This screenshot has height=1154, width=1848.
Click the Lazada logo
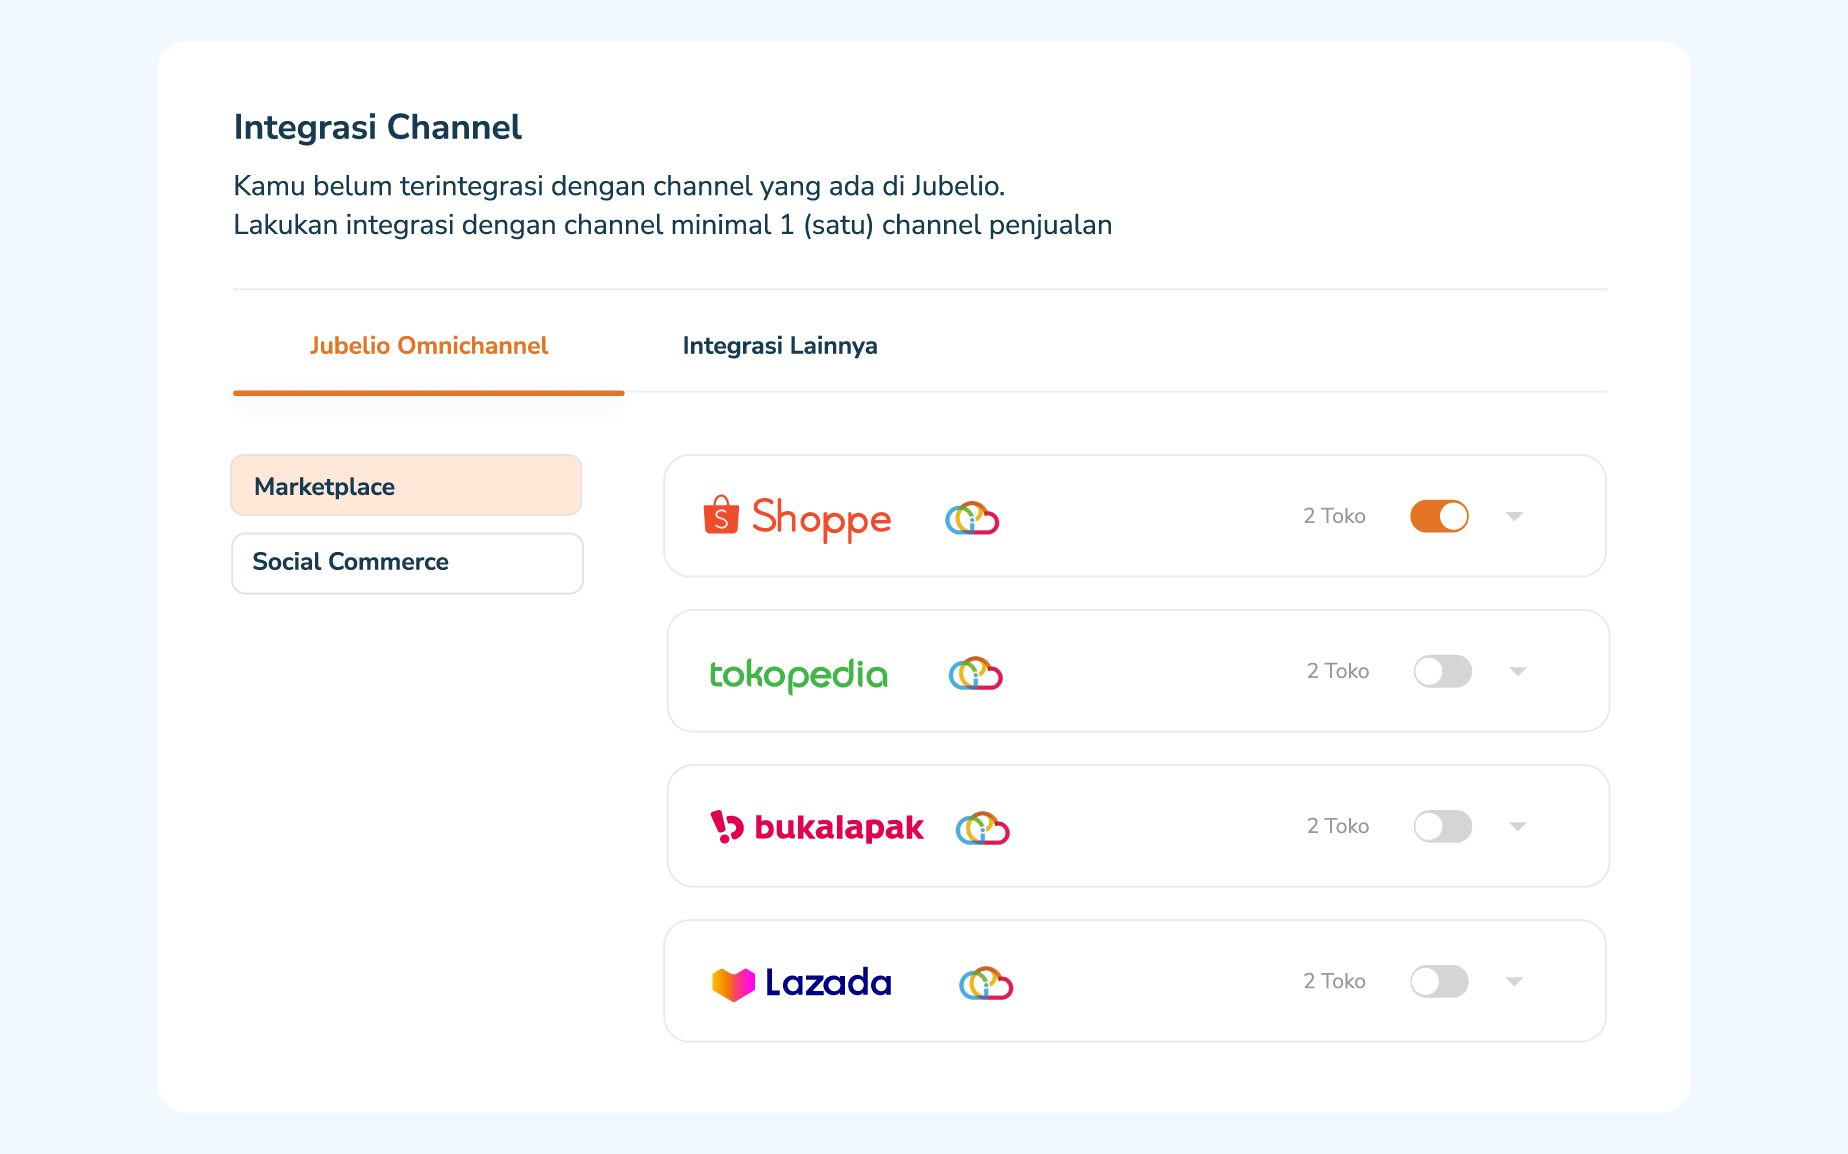click(x=801, y=983)
